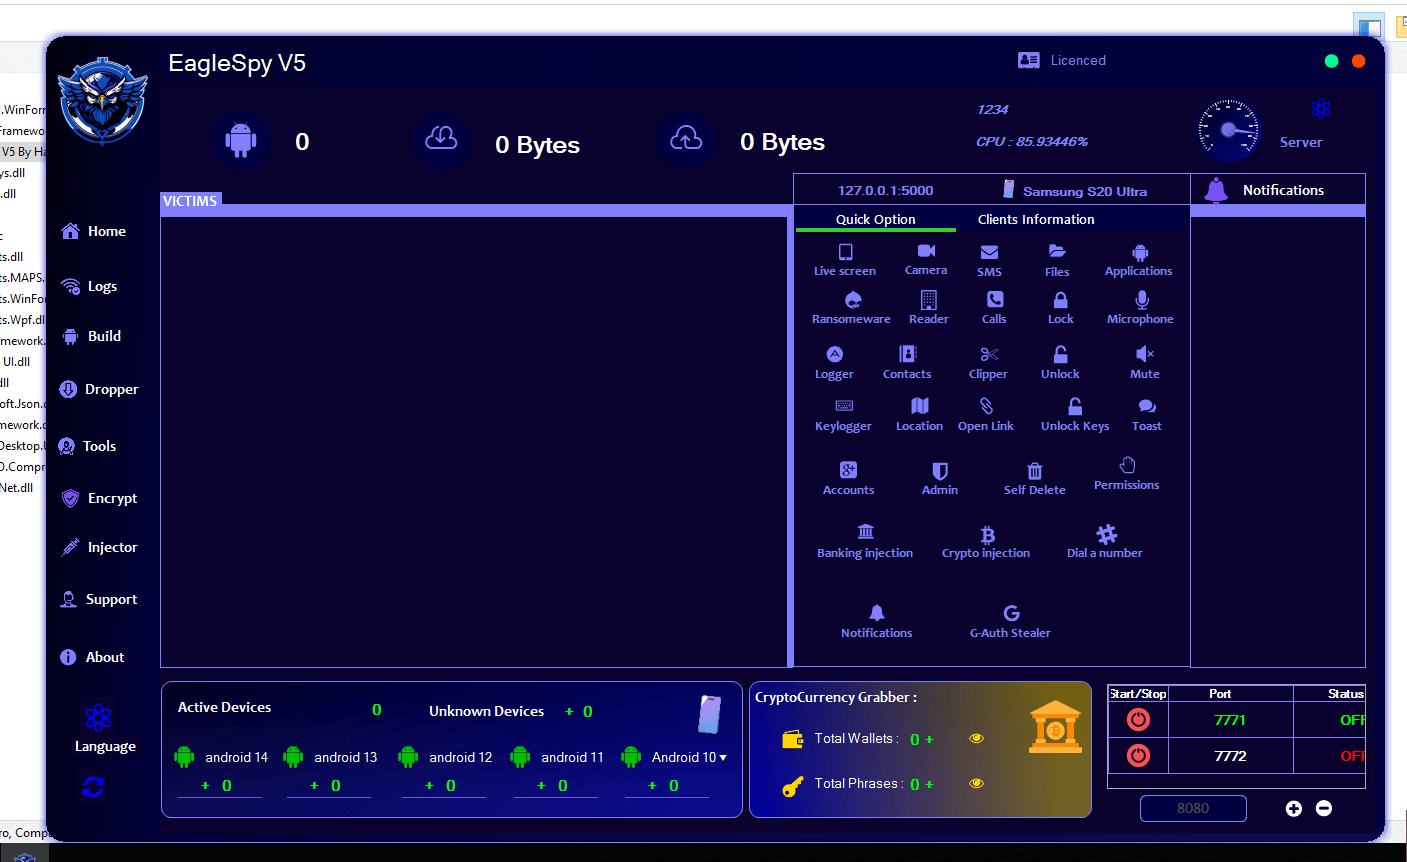Select the Clipper function
Viewport: 1407px width, 862px height.
[x=988, y=361]
